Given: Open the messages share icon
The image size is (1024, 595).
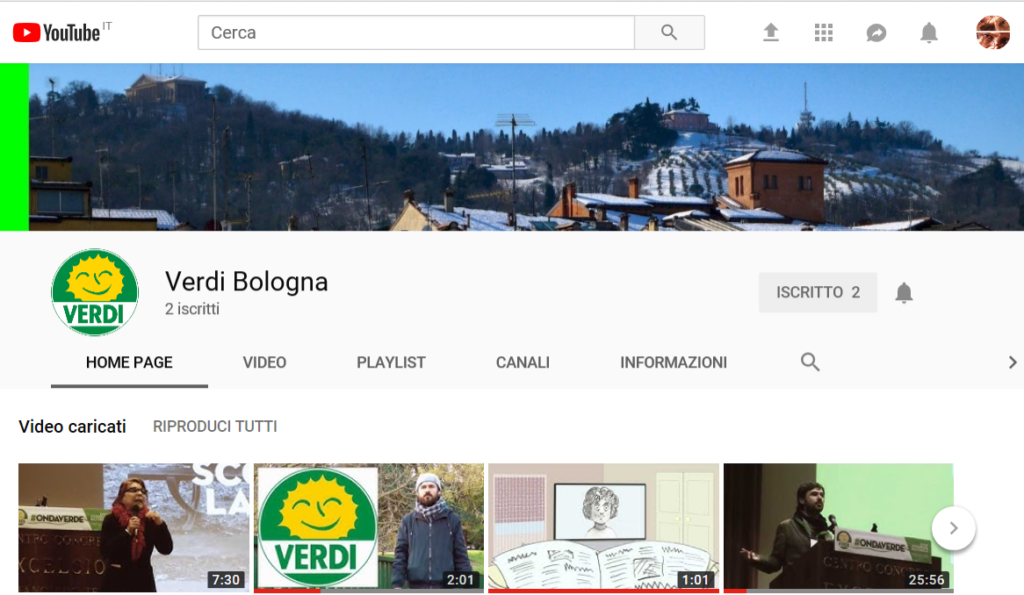Looking at the screenshot, I should (876, 33).
